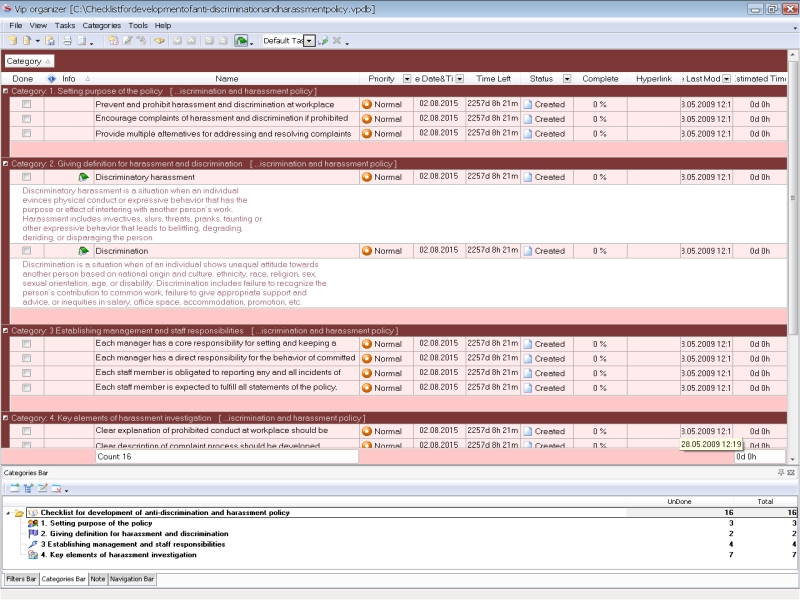Check Done box for direct responsibility task

(x=27, y=358)
